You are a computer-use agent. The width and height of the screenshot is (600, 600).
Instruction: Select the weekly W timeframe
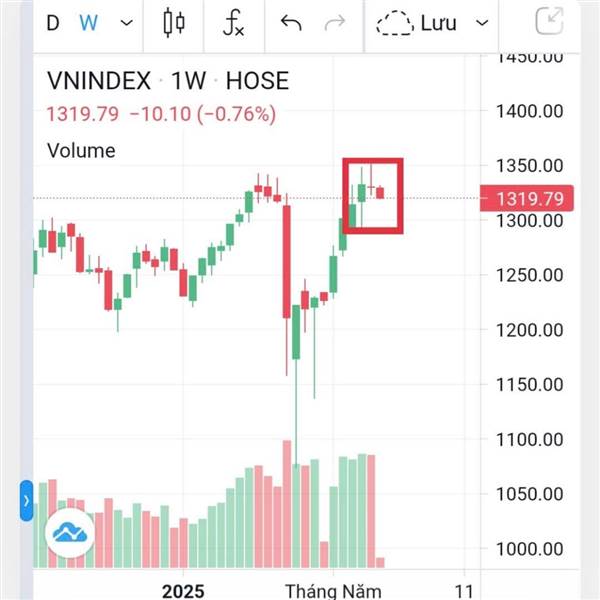click(88, 23)
